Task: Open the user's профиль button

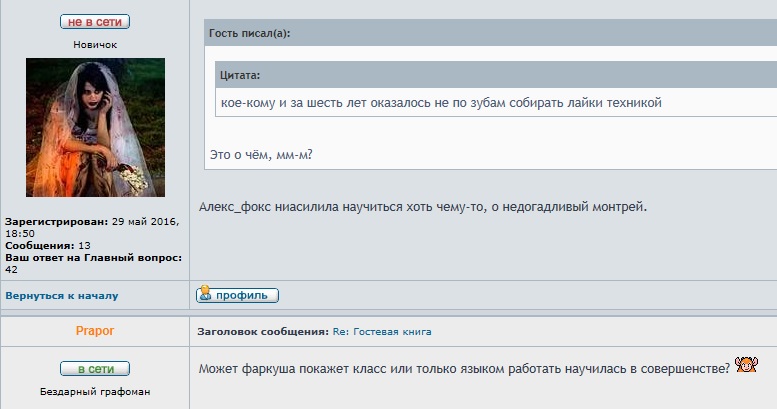Action: 237,295
